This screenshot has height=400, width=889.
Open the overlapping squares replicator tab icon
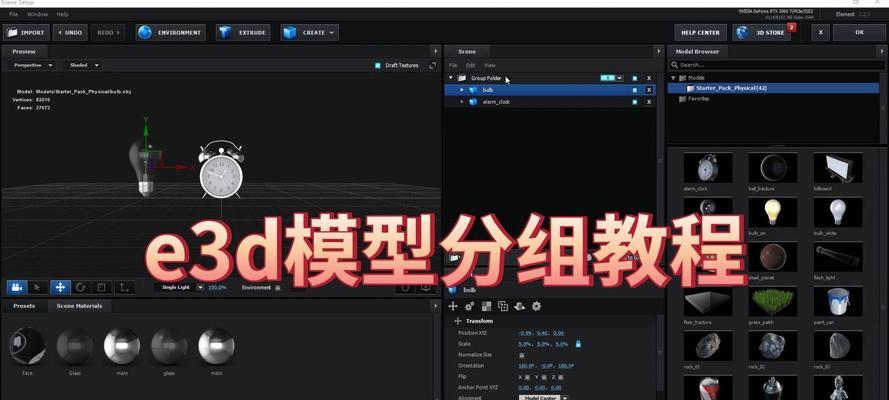tap(503, 307)
